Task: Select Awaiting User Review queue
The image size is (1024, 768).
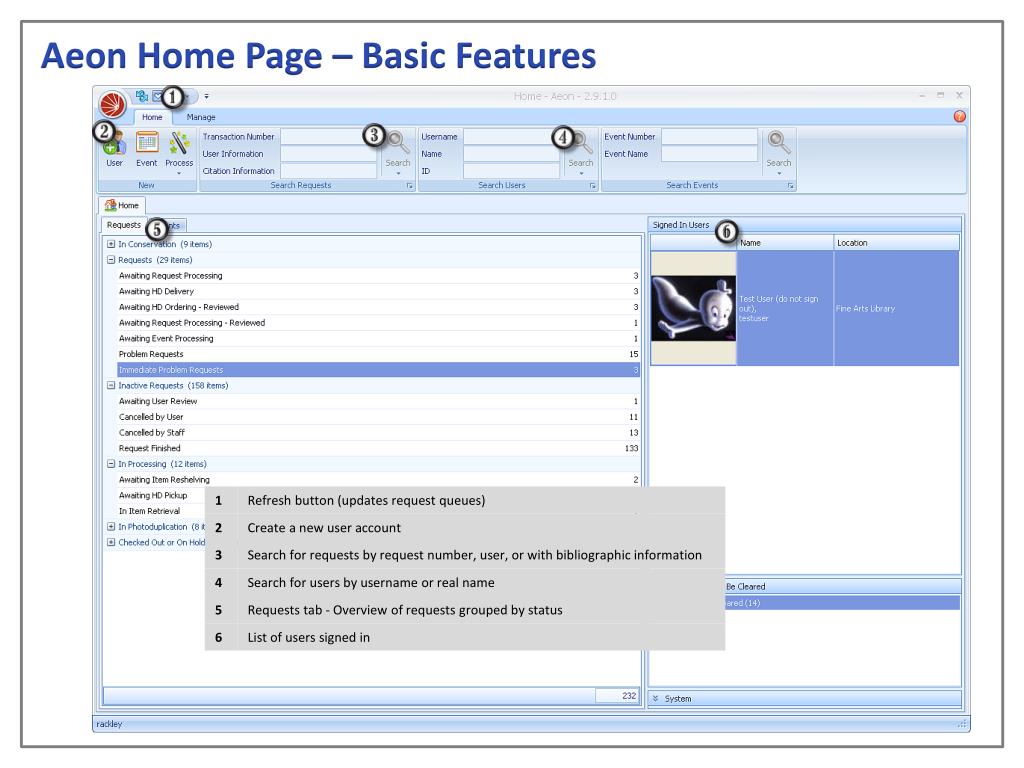Action: 378,401
